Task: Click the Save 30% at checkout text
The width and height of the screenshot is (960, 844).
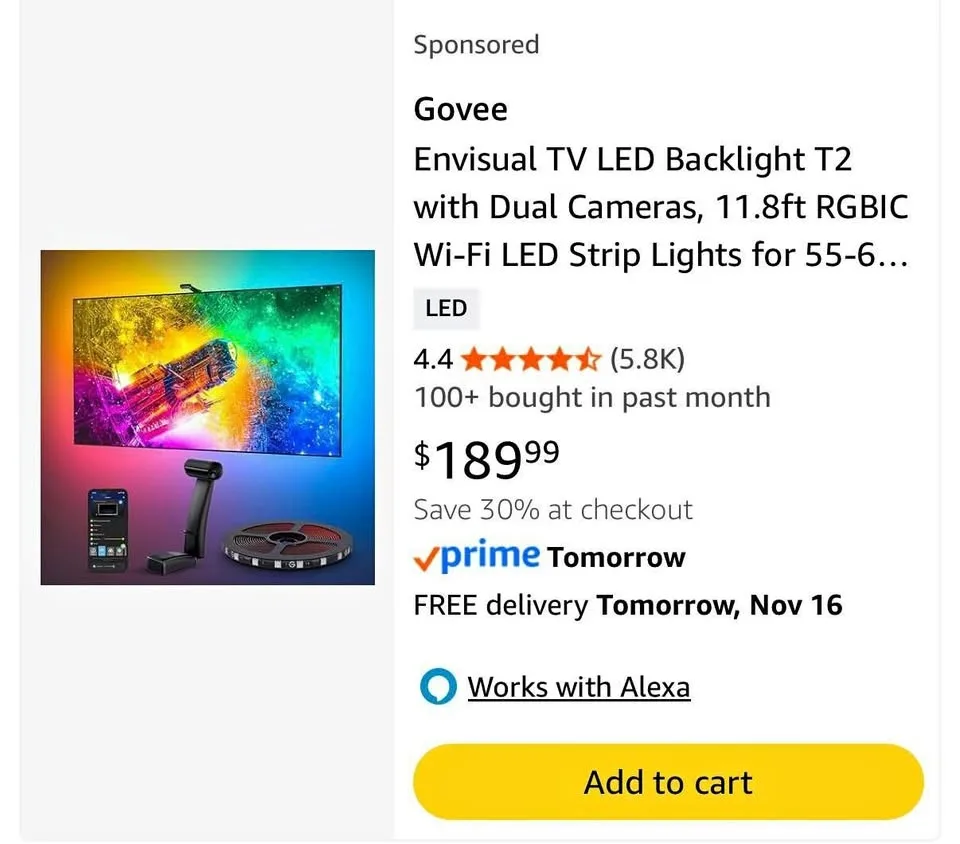Action: pos(553,509)
